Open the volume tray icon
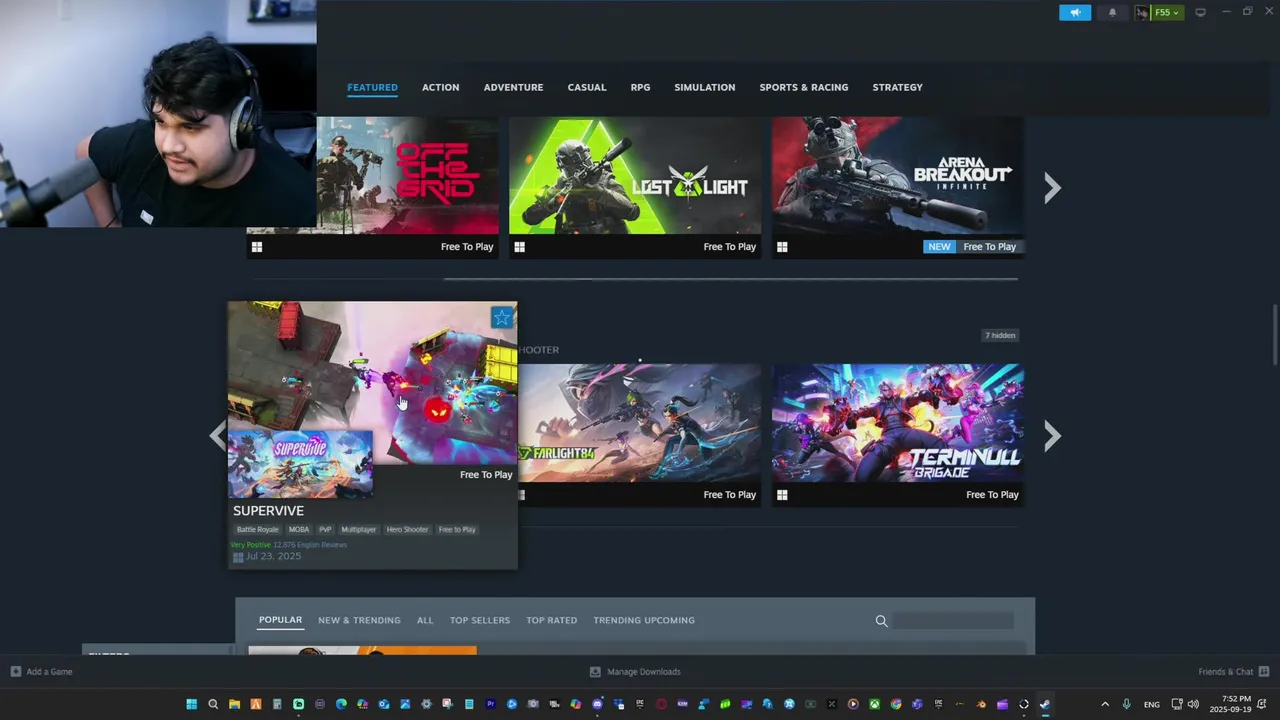This screenshot has width=1280, height=720. pyautogui.click(x=1193, y=704)
